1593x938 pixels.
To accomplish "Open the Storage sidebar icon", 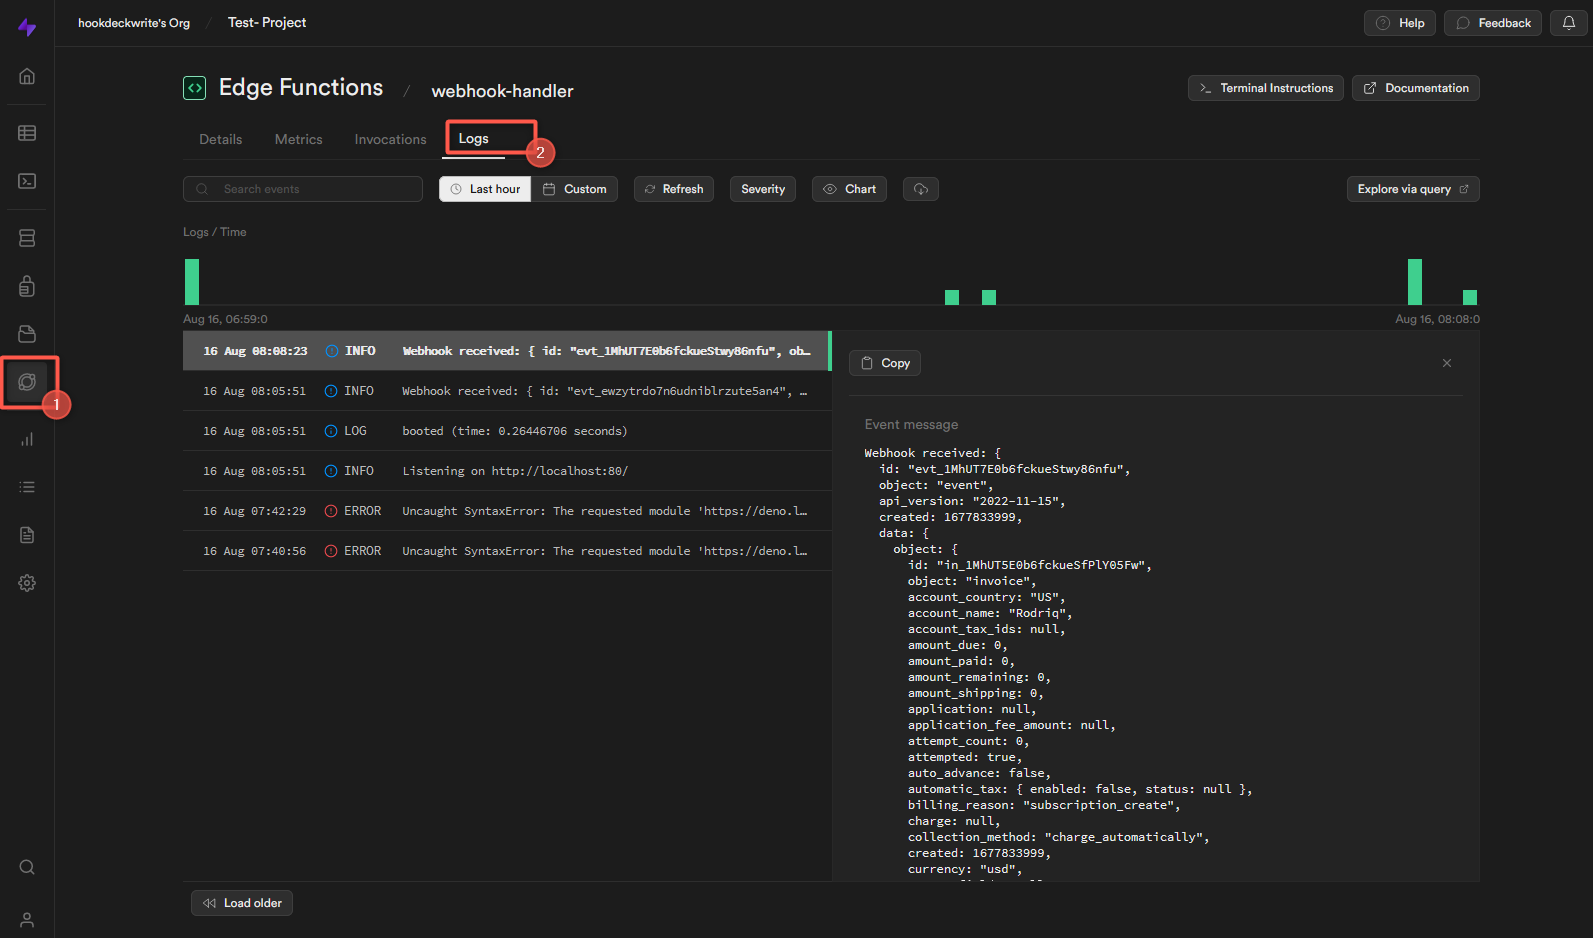I will click(x=27, y=334).
